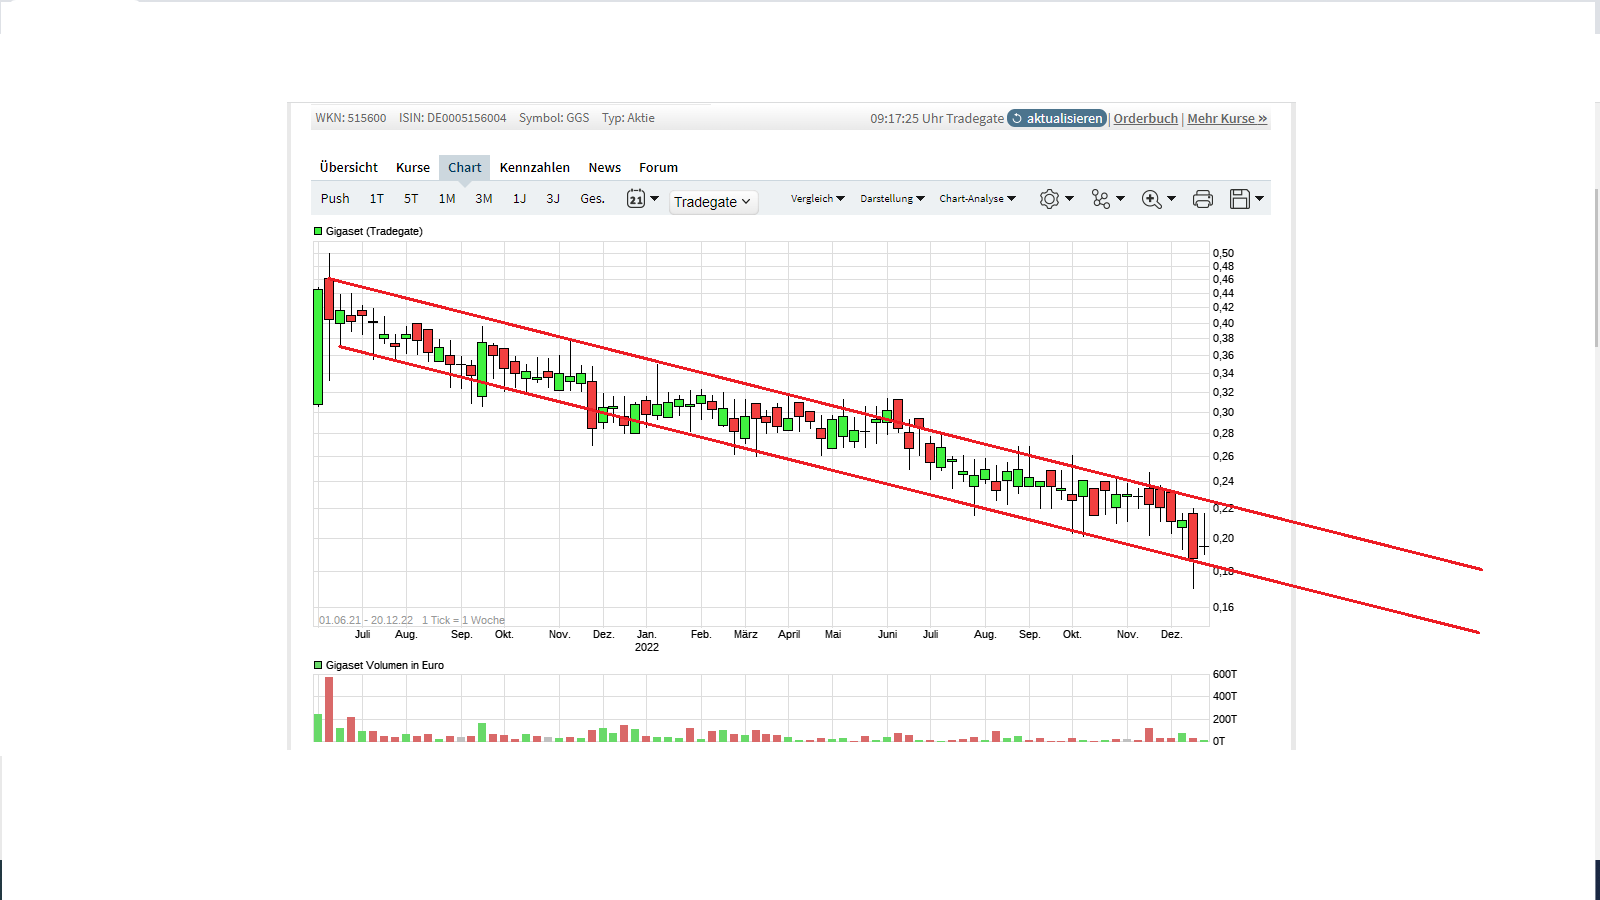
Task: Click the 1 Tick = 1 Woche text
Action: pos(463,620)
